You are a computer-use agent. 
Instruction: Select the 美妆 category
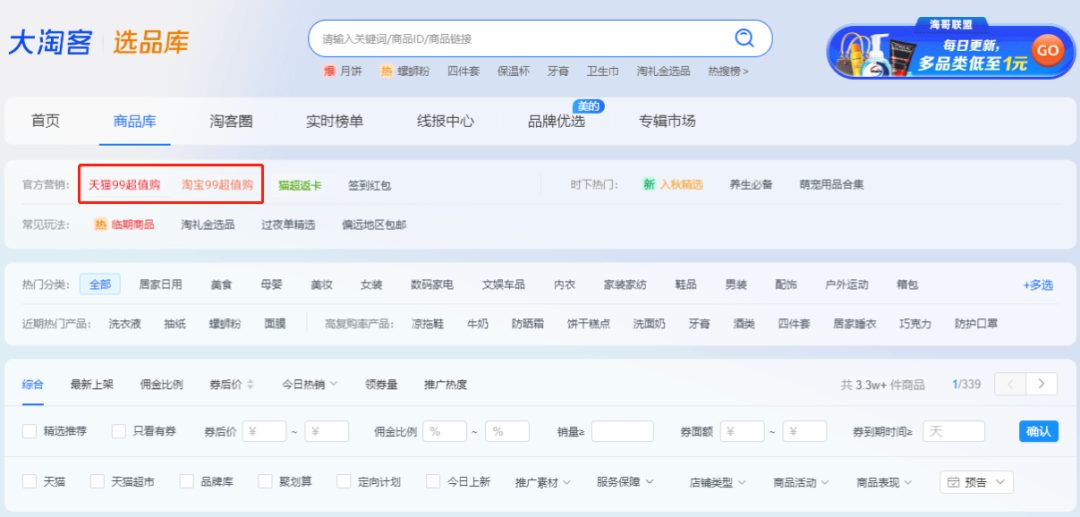322,284
